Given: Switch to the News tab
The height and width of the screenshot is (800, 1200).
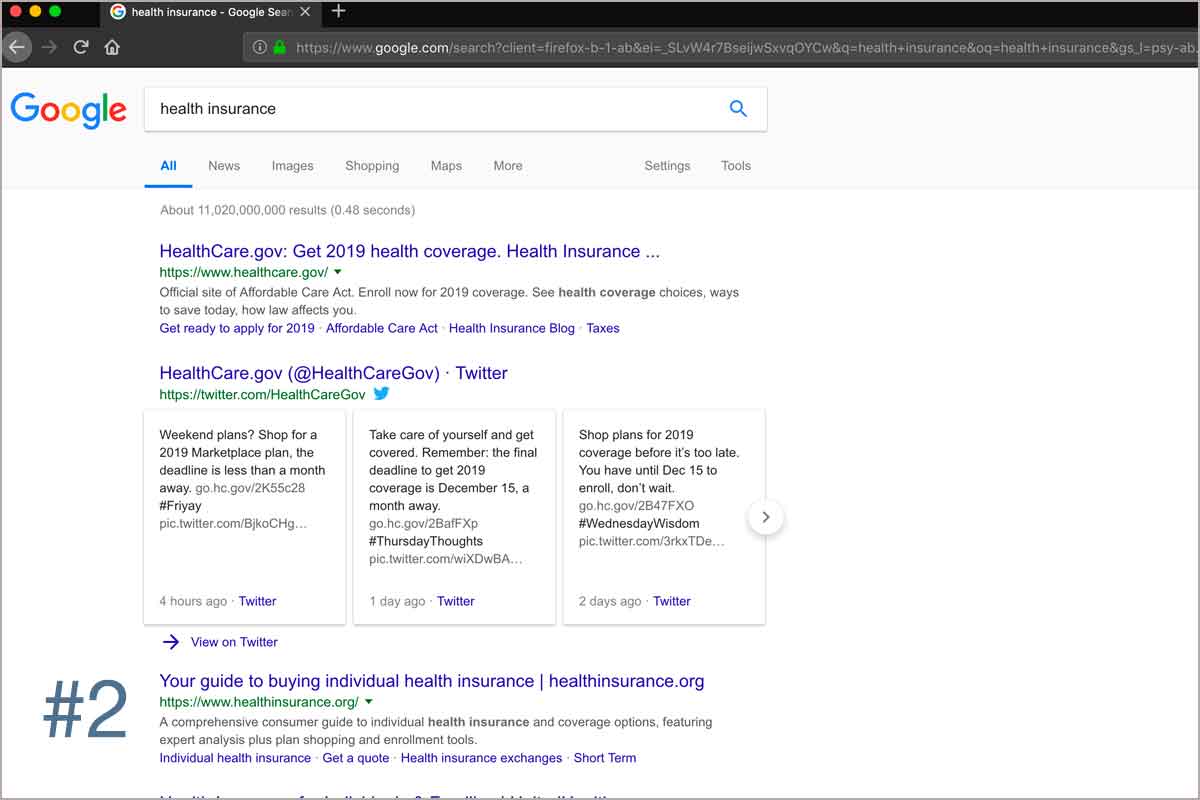Looking at the screenshot, I should (x=224, y=166).
